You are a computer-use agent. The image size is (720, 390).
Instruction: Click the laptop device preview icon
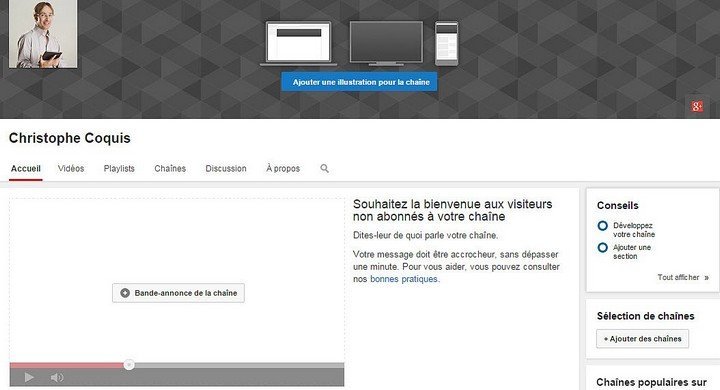(298, 44)
